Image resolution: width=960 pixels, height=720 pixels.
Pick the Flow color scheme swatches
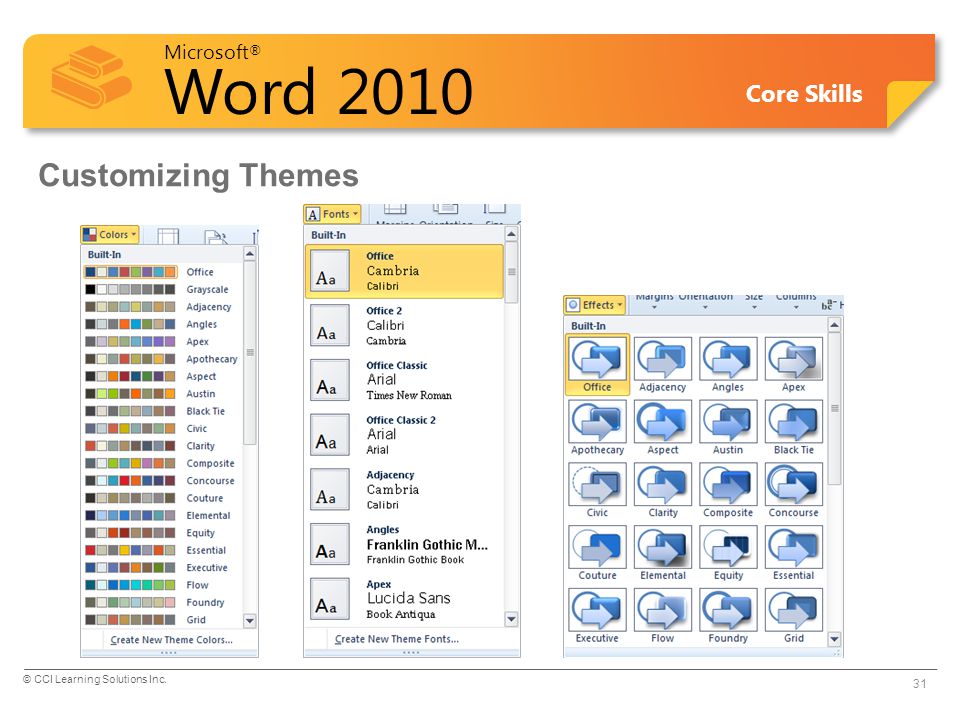click(130, 585)
